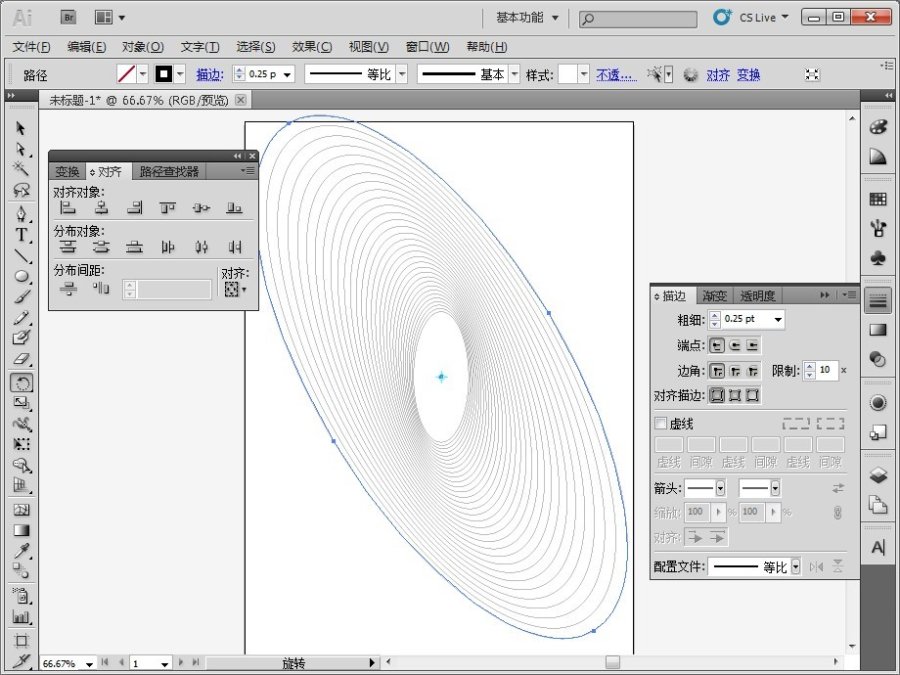Select the Rotate tool
The image size is (900, 675).
(21, 383)
